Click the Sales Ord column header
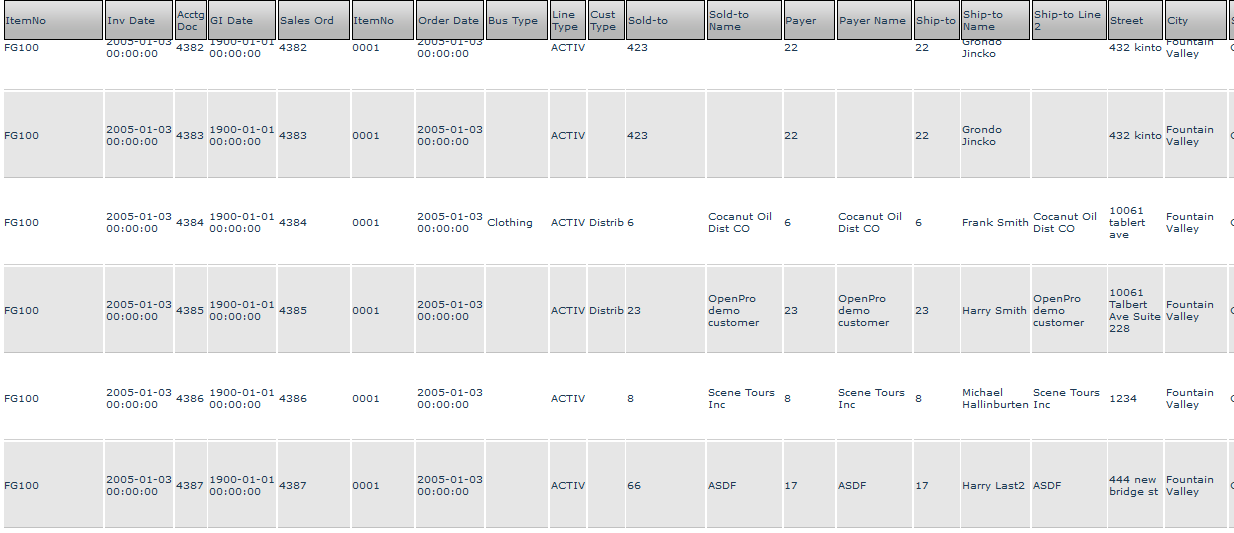Screen dimensions: 1234x533 [313, 21]
